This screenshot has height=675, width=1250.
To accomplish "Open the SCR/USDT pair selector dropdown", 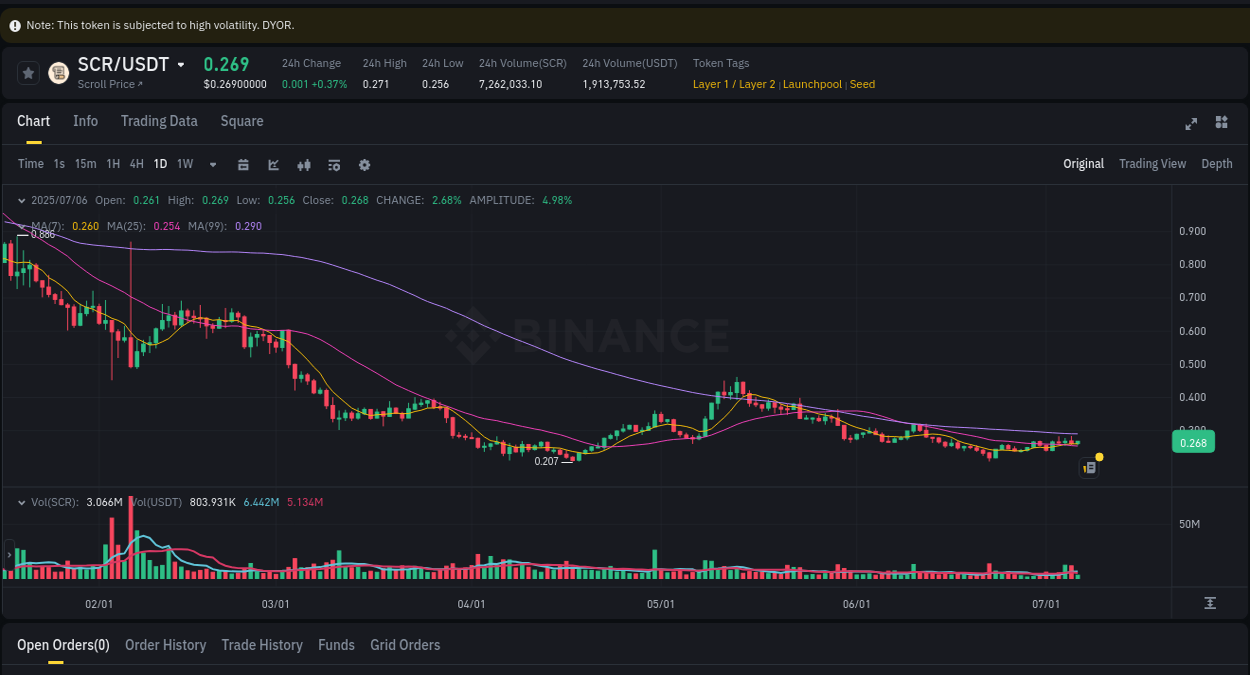I will click(x=180, y=64).
